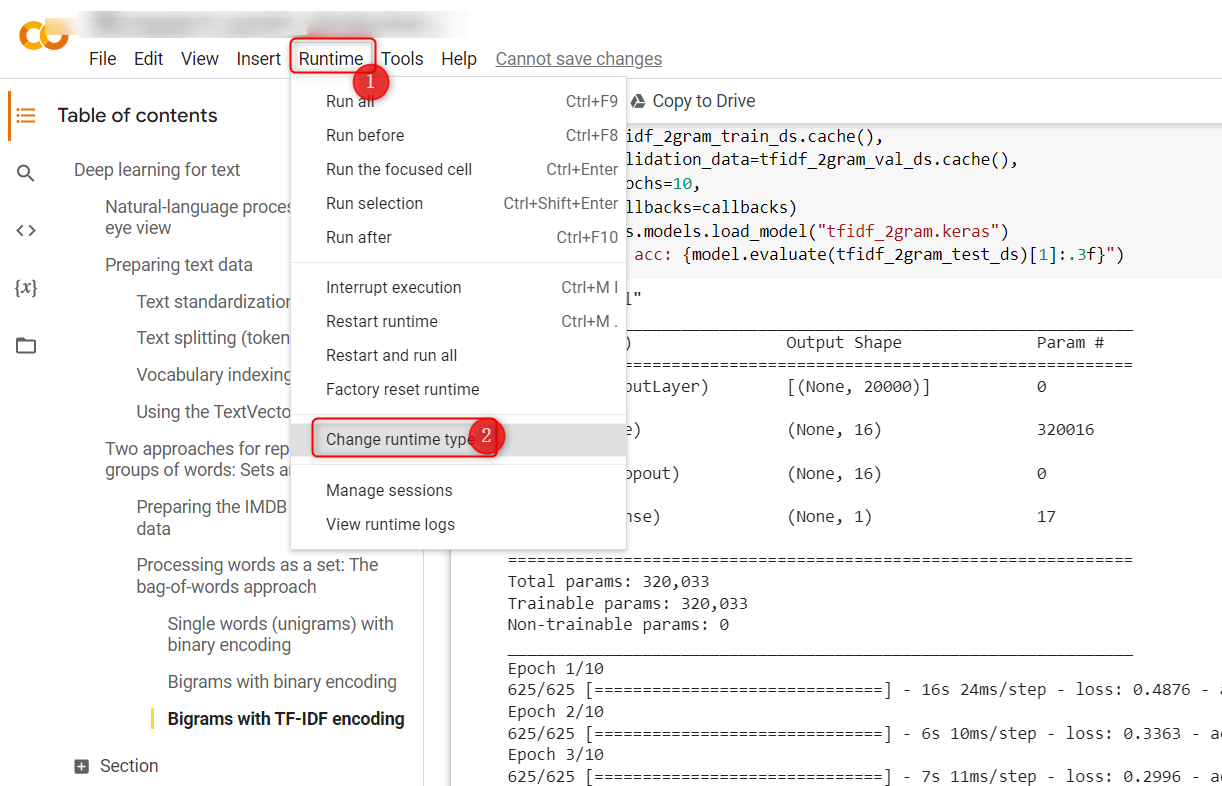1222x786 pixels.
Task: Open the Tools menu
Action: click(402, 58)
